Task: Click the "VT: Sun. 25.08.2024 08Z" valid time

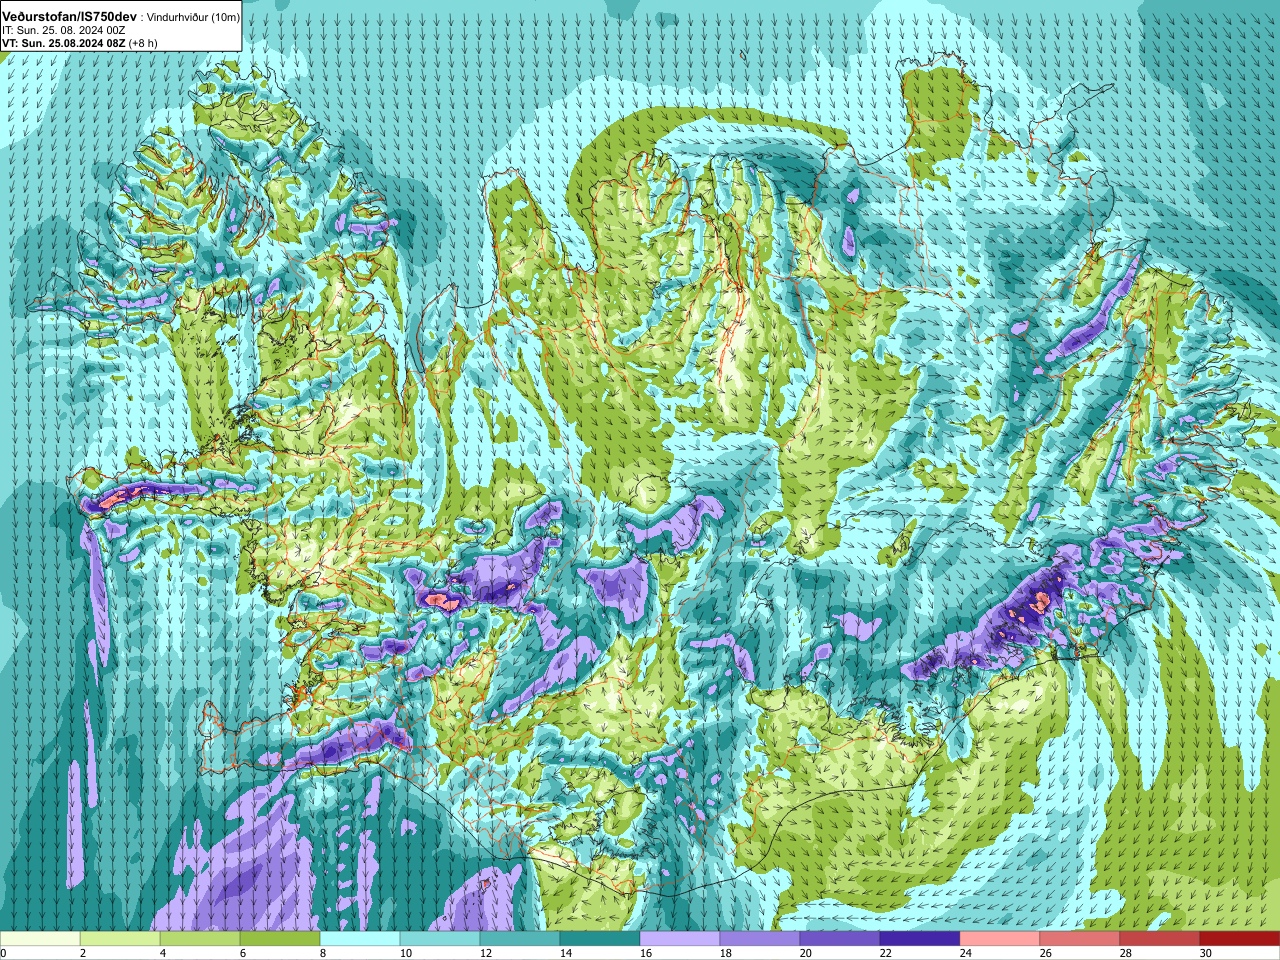Action: (63, 43)
